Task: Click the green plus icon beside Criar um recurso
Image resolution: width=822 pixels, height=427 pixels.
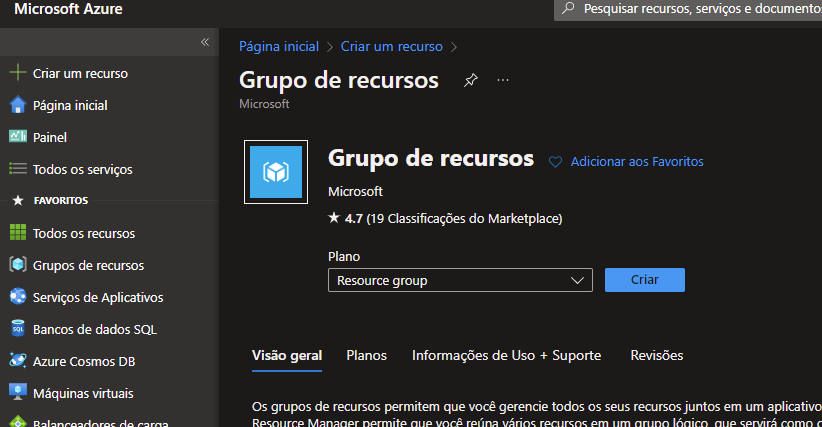Action: click(18, 72)
